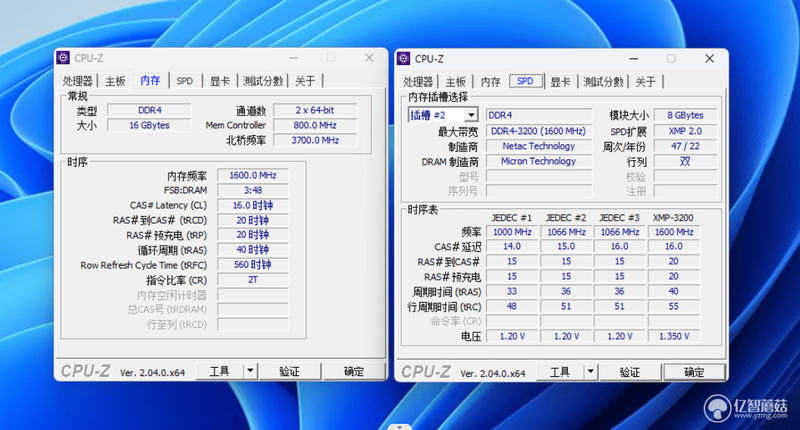Select 内存 tab in left CPU-Z window
The image size is (800, 430).
[x=150, y=80]
